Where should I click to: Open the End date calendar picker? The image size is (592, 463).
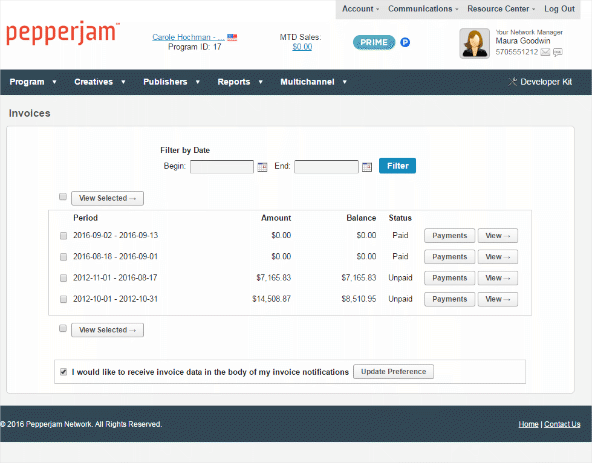click(367, 167)
